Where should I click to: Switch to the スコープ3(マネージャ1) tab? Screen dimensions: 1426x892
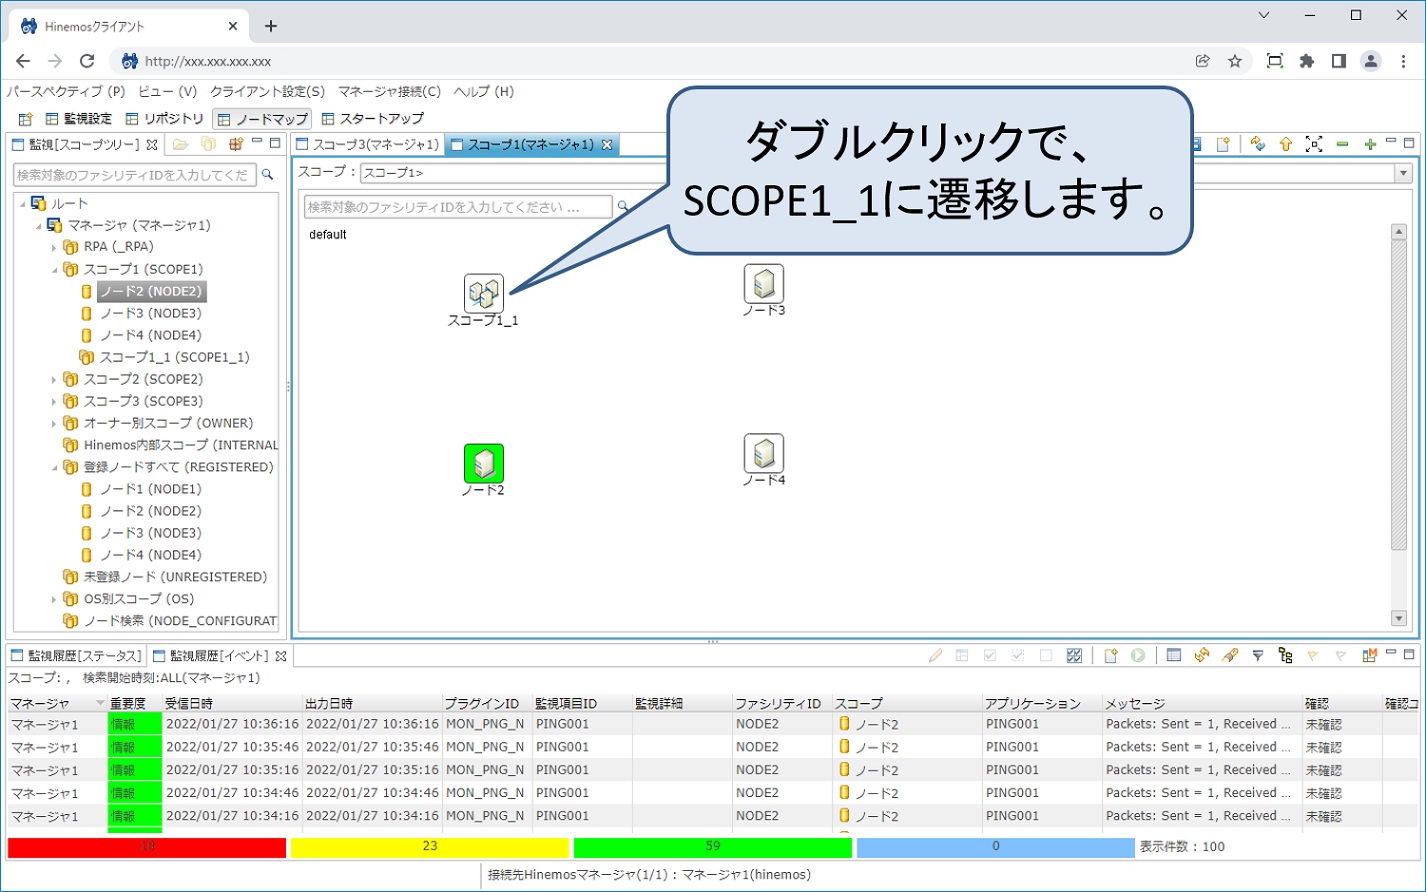367,145
